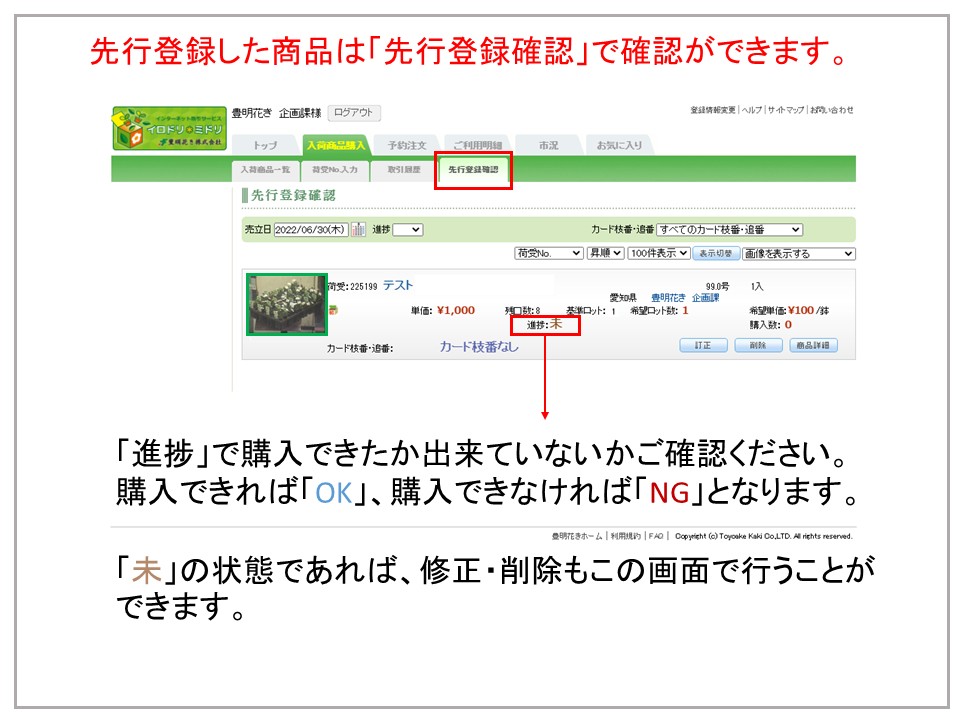Click the 売立日 date input field
Screen dimensions: 960x720
pyautogui.click(x=311, y=230)
